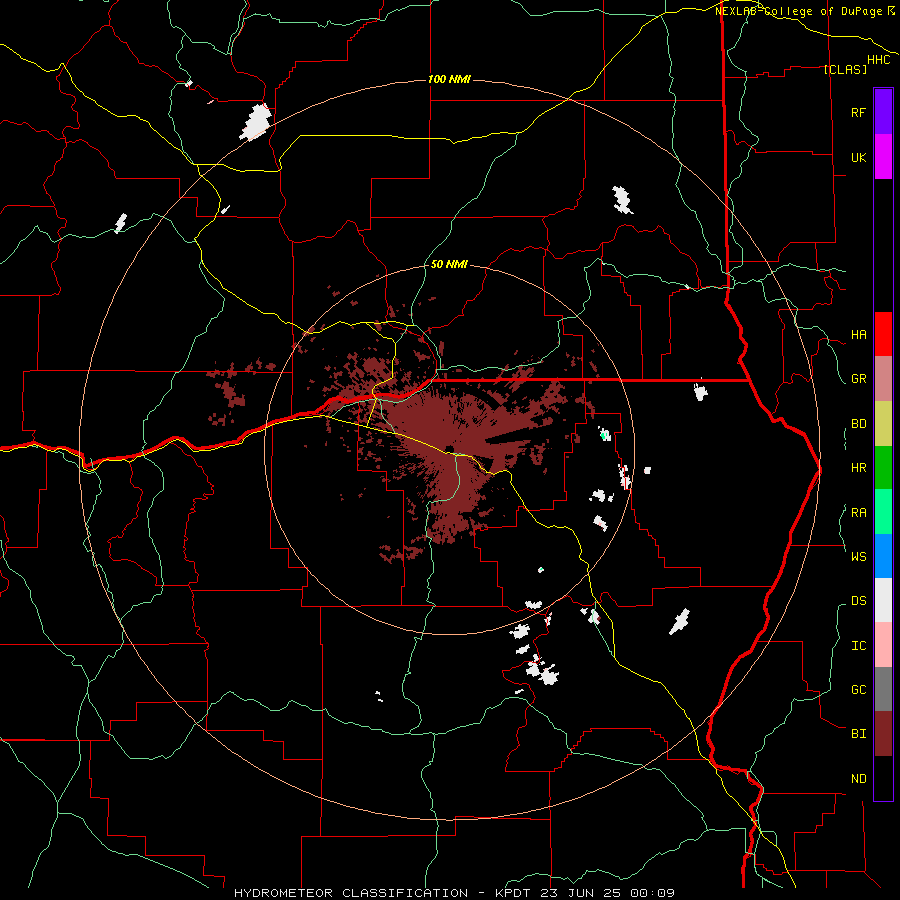Click the IC legend label
Image resolution: width=900 pixels, height=900 pixels.
tap(858, 646)
